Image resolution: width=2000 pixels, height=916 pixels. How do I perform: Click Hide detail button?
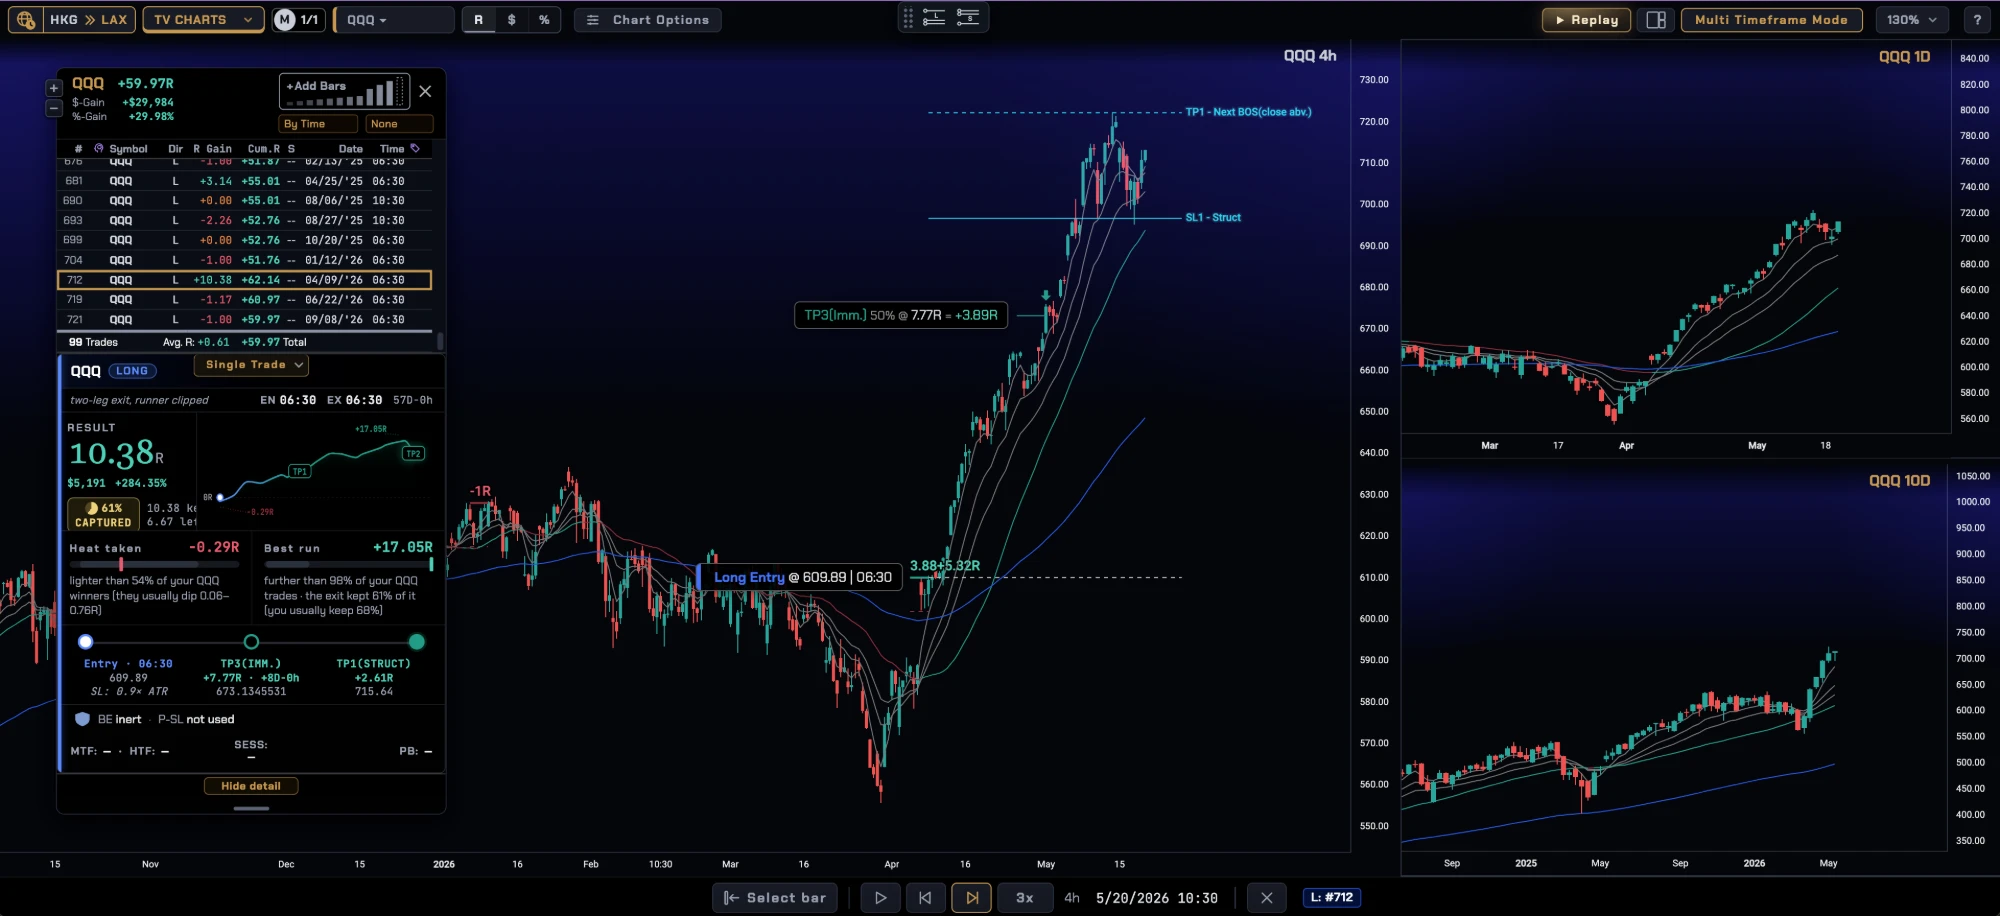coord(251,786)
